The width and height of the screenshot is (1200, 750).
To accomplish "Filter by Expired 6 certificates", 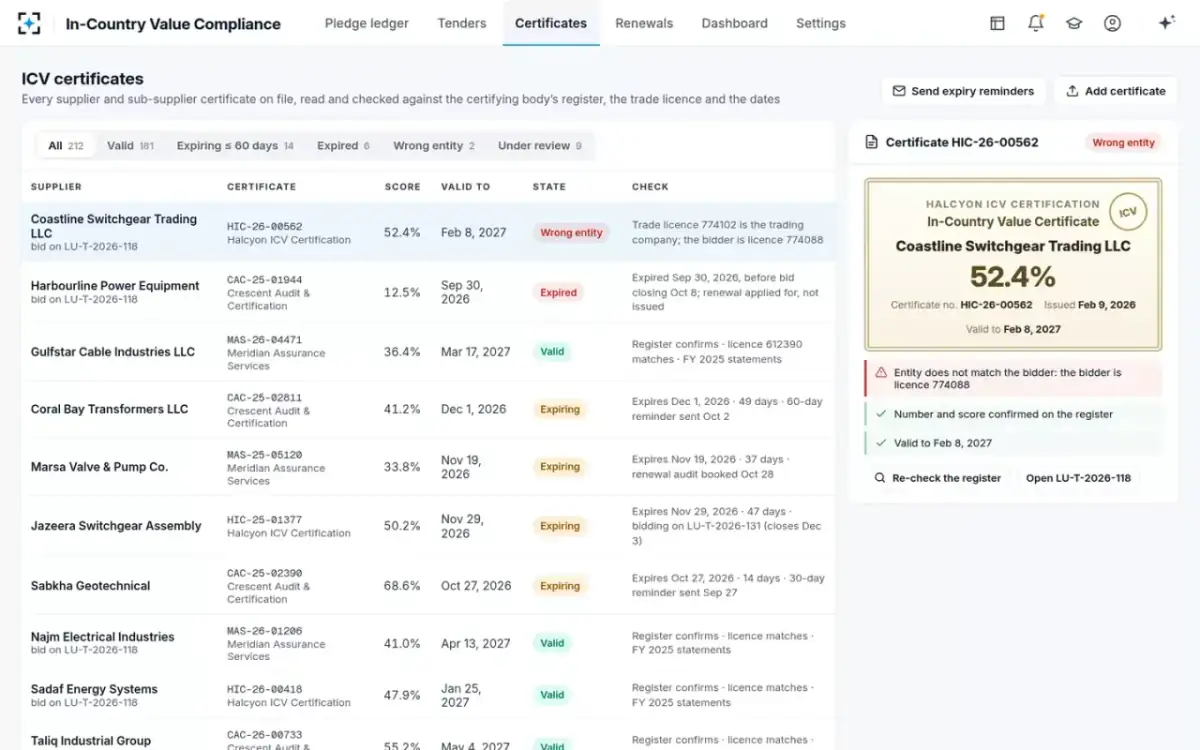I will point(343,146).
